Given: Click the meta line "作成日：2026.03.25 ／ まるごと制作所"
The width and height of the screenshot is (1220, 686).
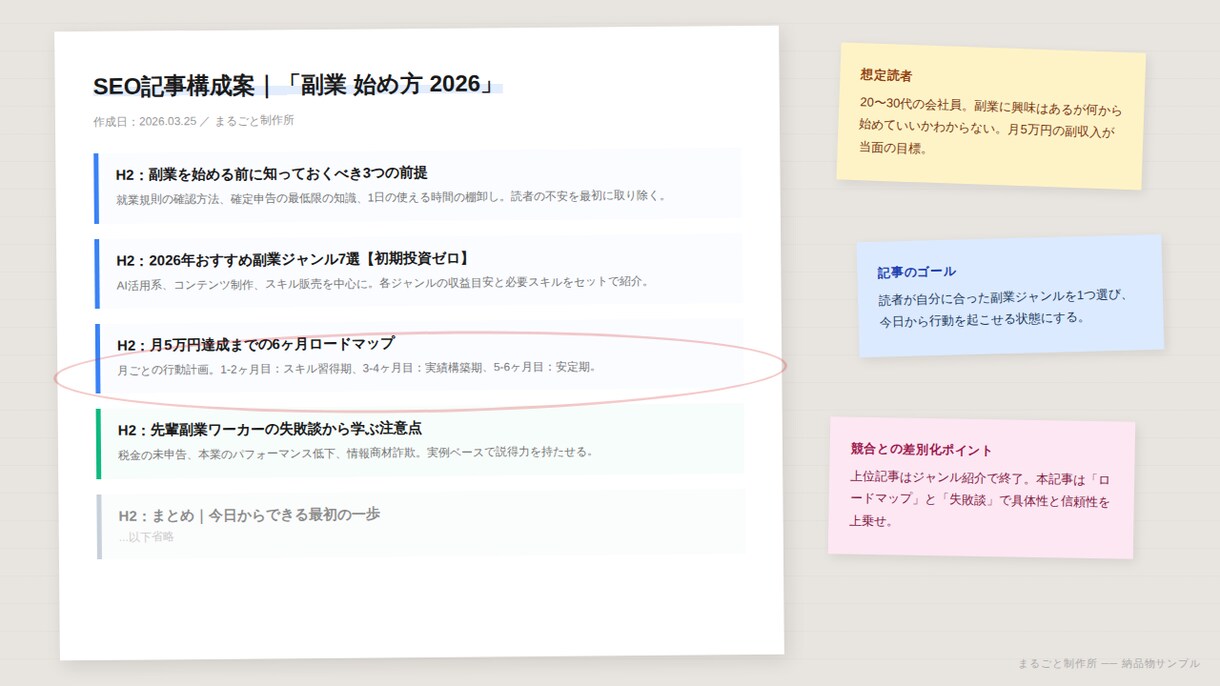Looking at the screenshot, I should (x=194, y=121).
